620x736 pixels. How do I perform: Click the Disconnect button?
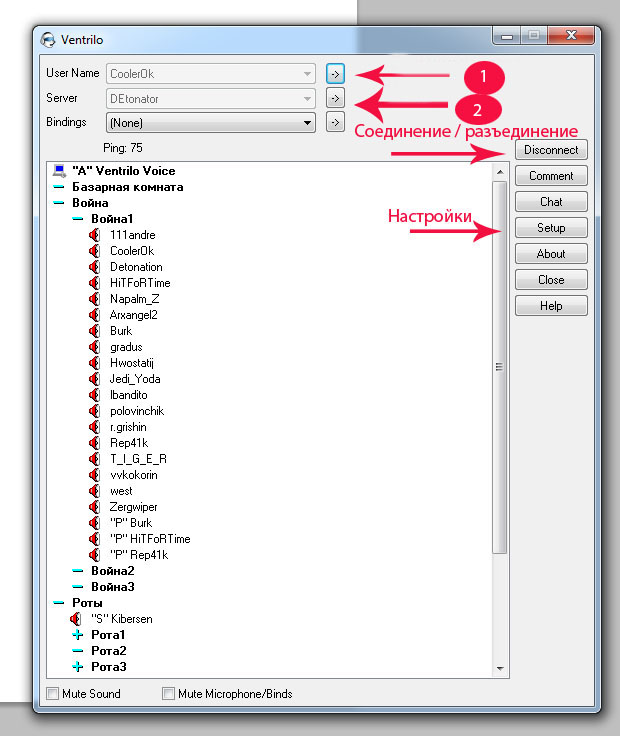click(x=551, y=150)
